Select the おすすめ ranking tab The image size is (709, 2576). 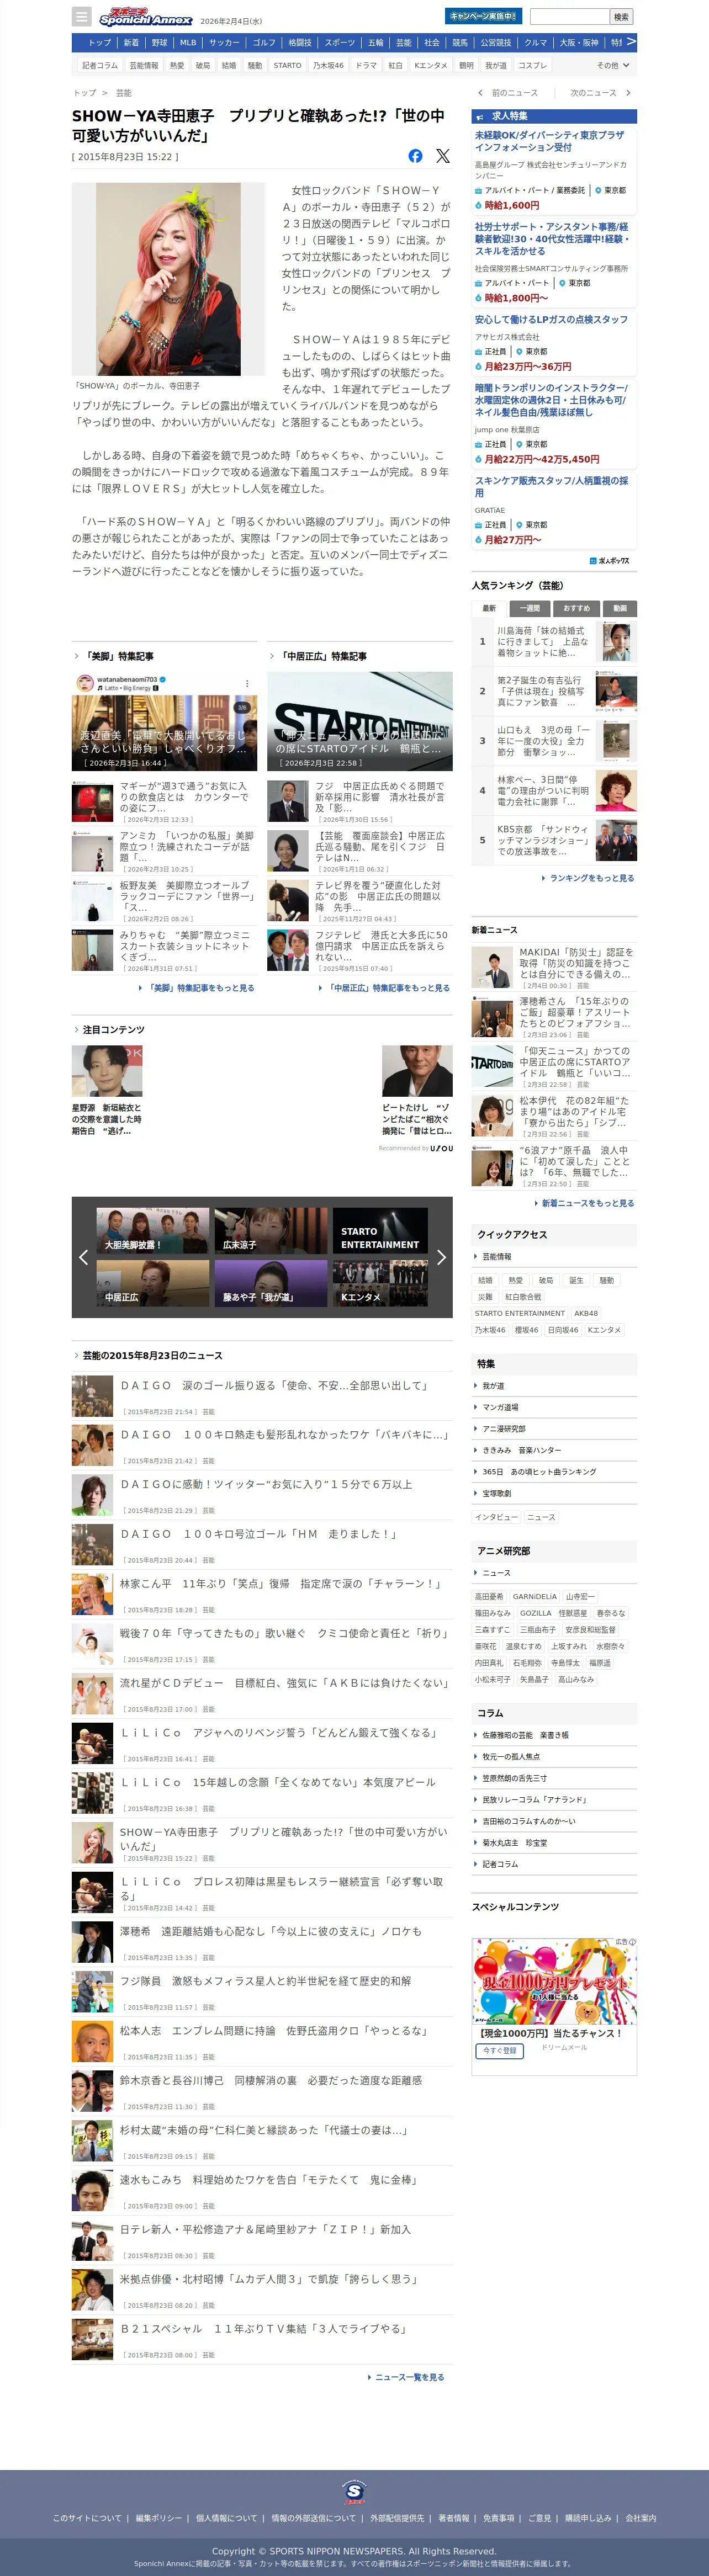pyautogui.click(x=576, y=608)
